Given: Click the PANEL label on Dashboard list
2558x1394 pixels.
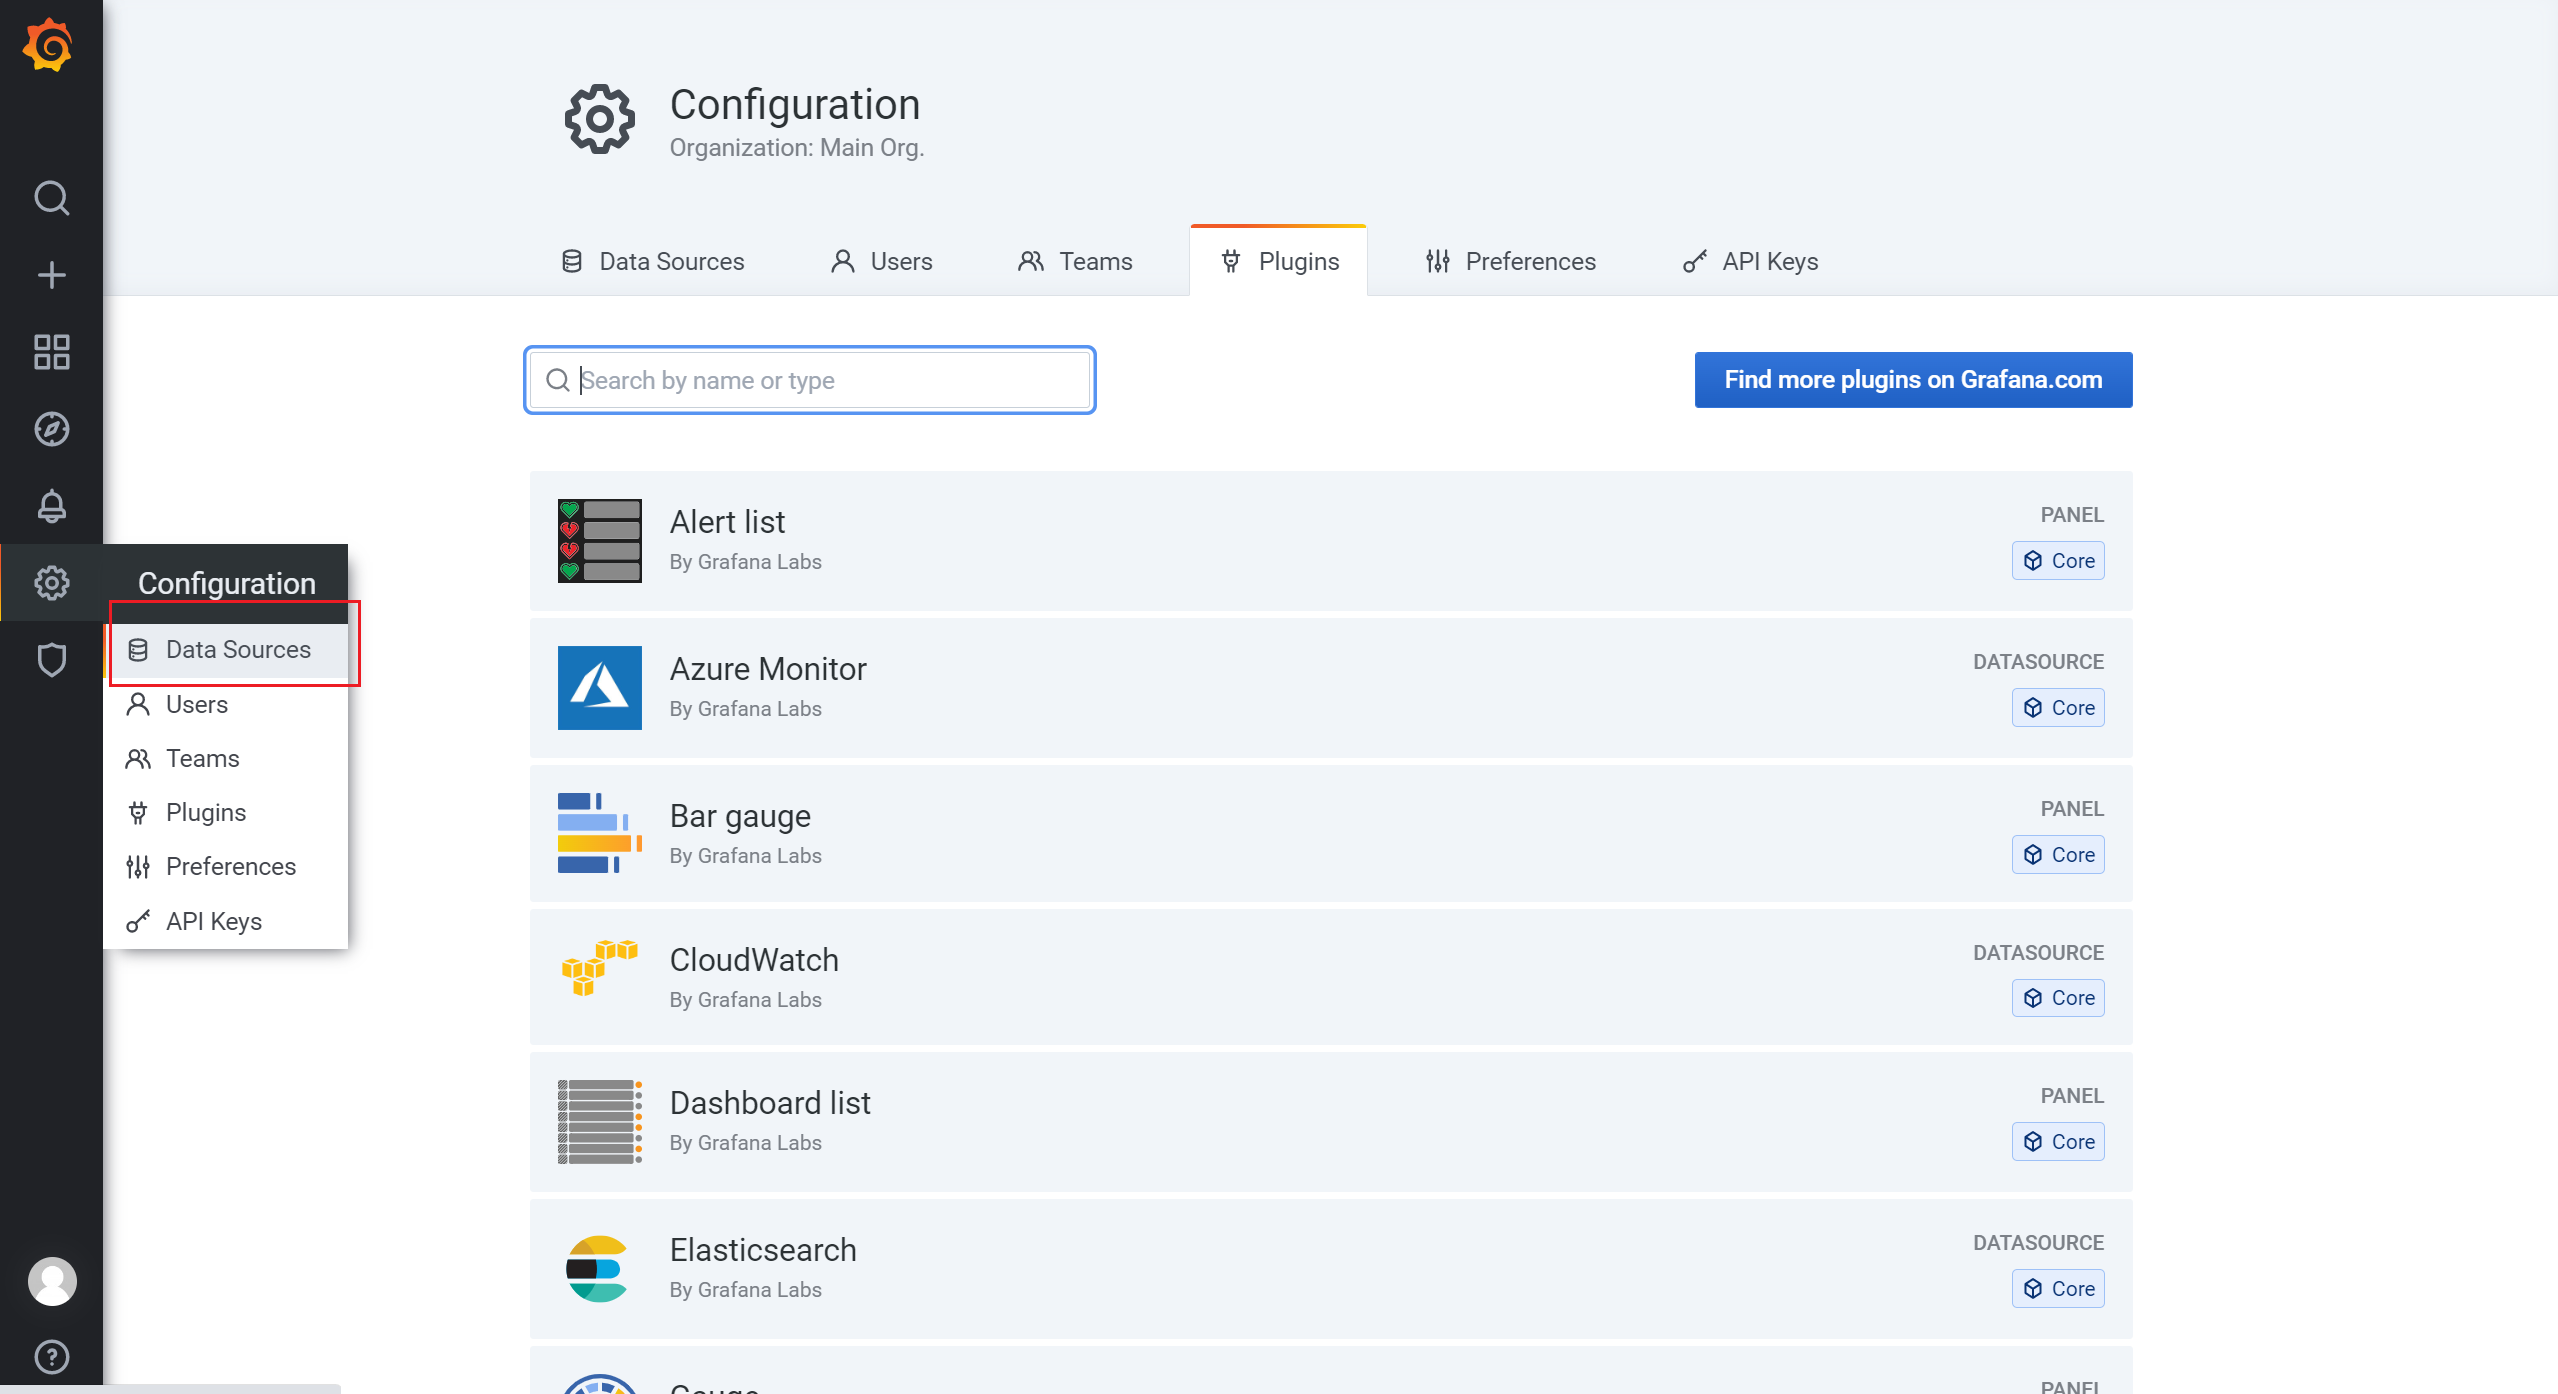Looking at the screenshot, I should coord(2072,1096).
